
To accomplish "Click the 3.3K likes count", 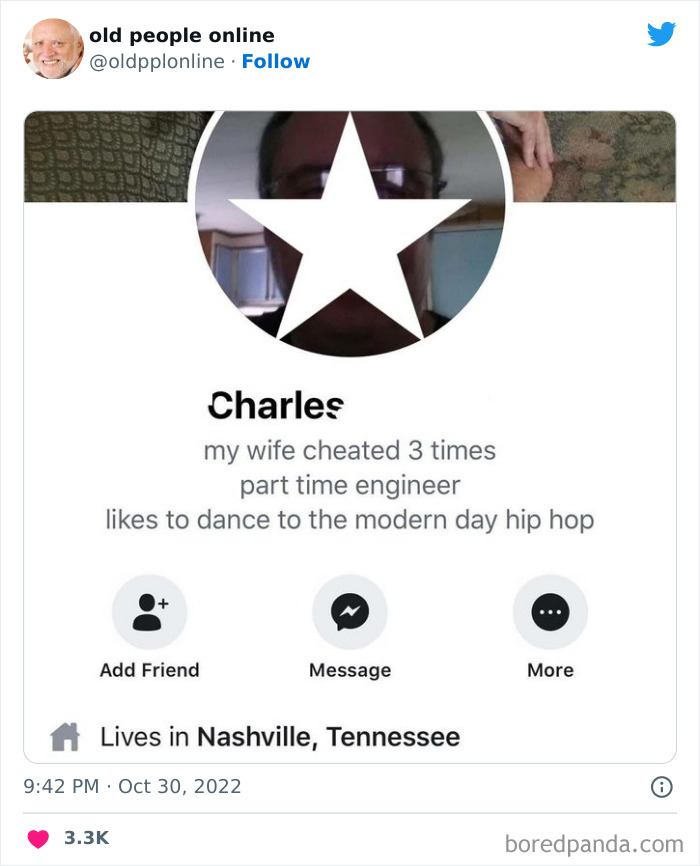I will [86, 838].
